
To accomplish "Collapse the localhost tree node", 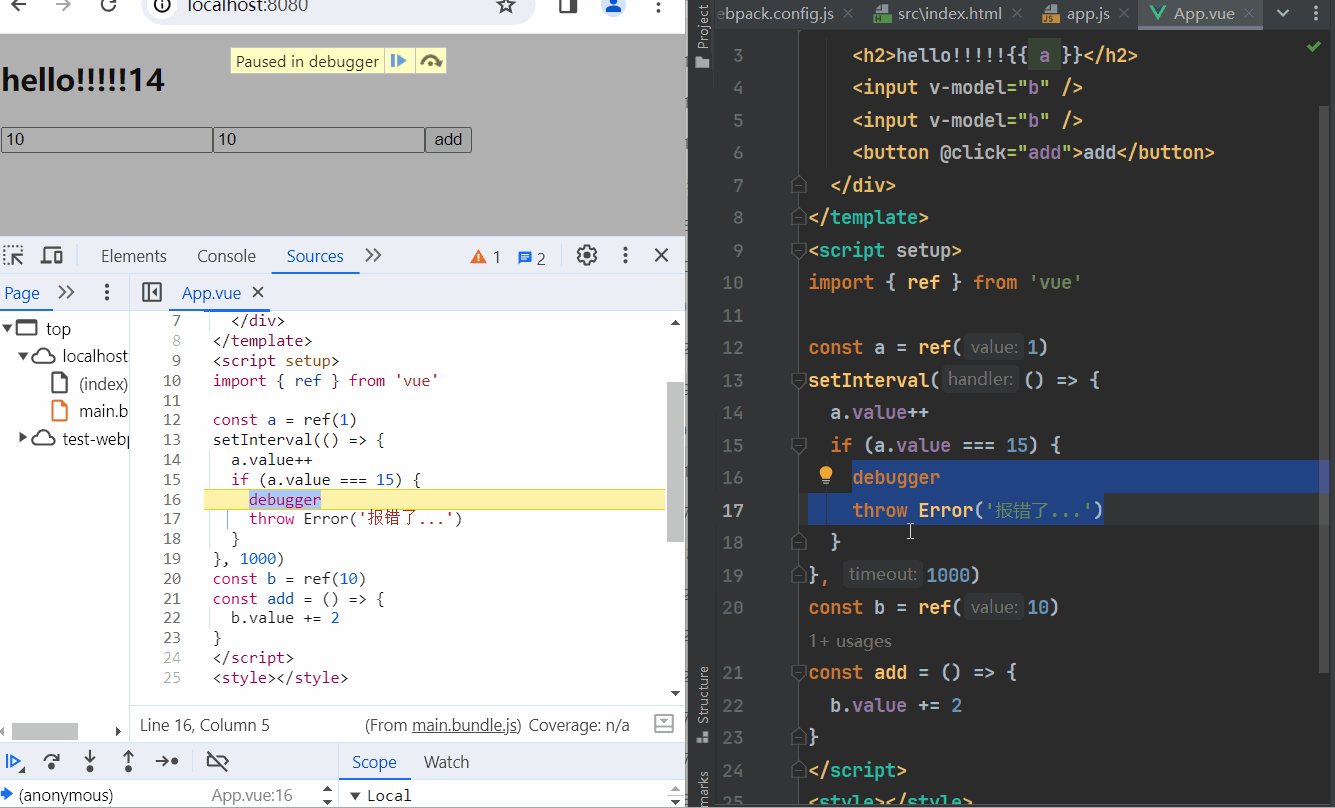I will [x=24, y=356].
